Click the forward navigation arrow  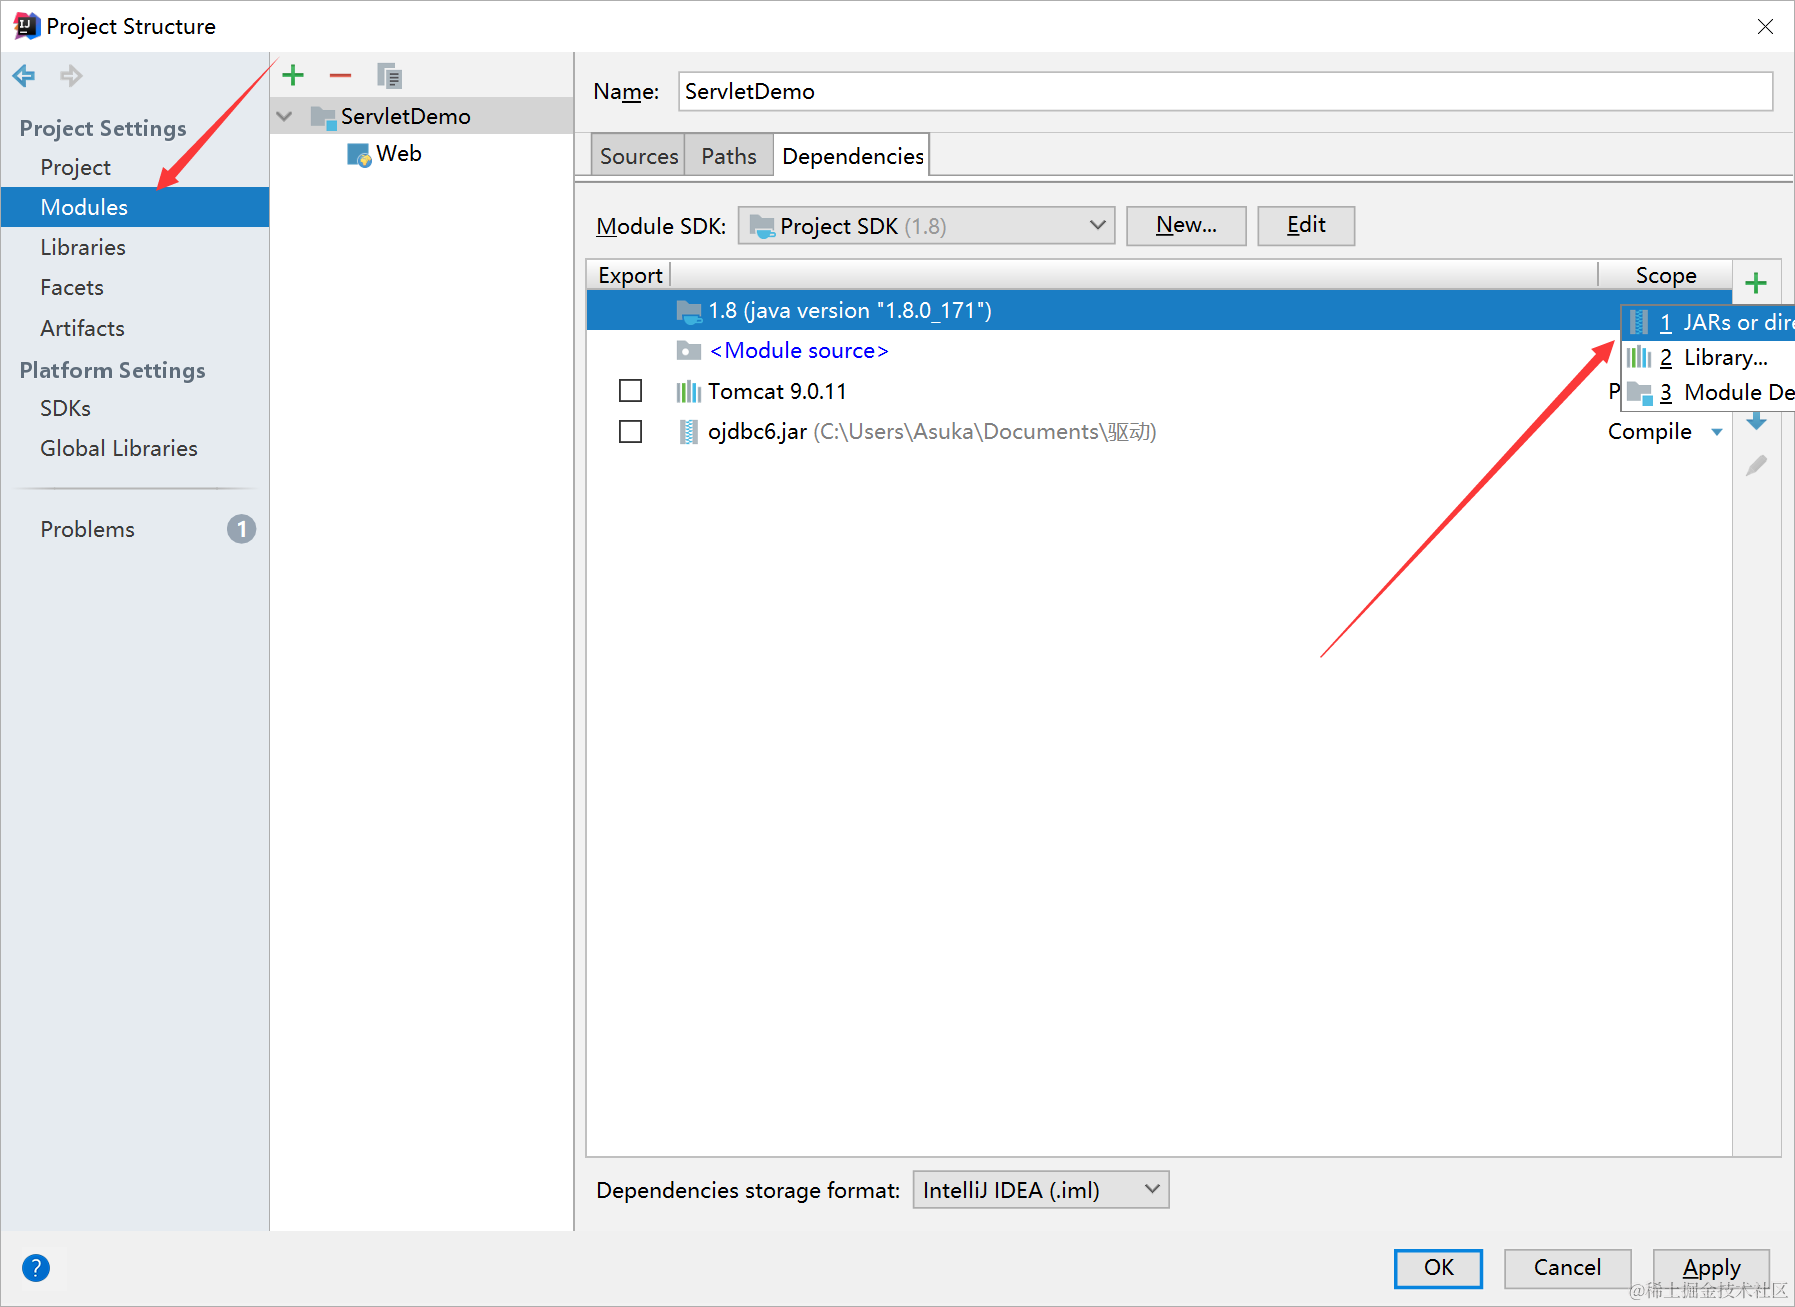(x=71, y=75)
